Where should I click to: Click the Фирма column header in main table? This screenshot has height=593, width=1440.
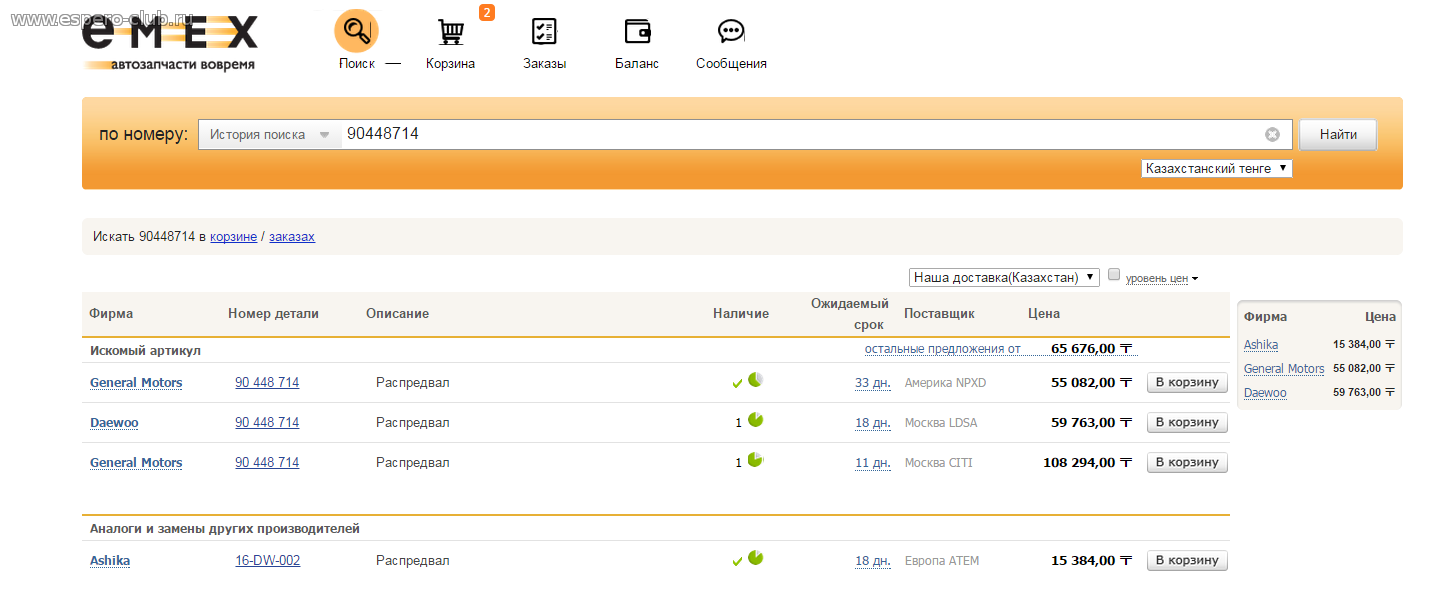[111, 314]
